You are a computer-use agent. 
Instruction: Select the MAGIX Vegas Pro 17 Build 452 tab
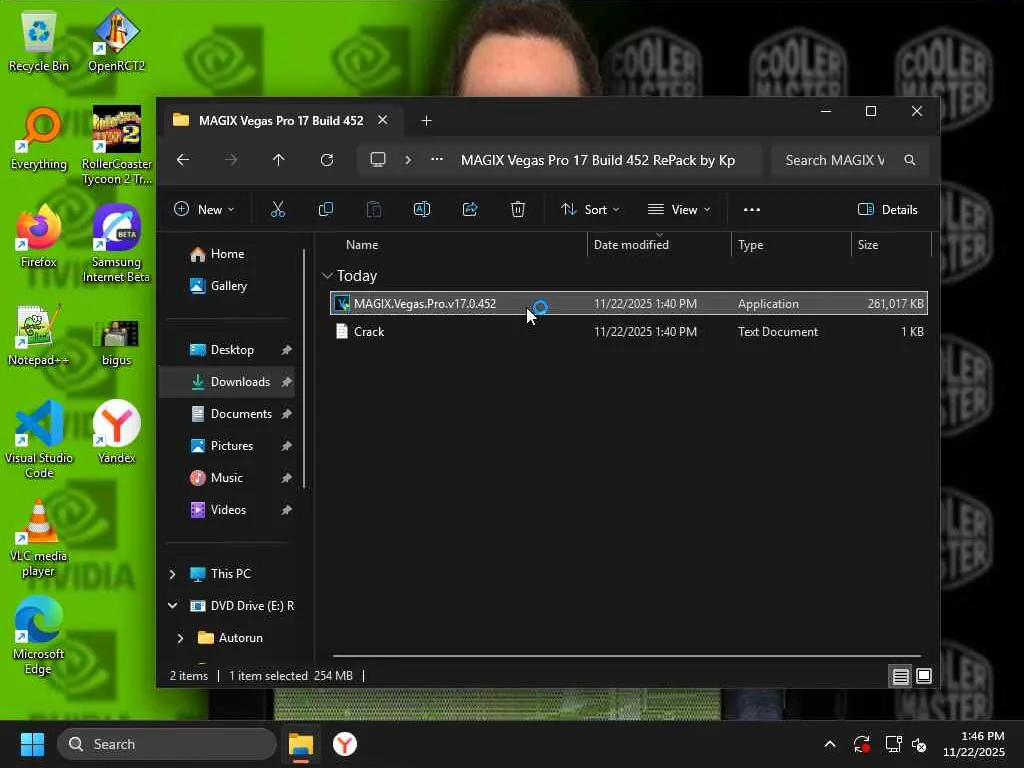click(x=281, y=121)
